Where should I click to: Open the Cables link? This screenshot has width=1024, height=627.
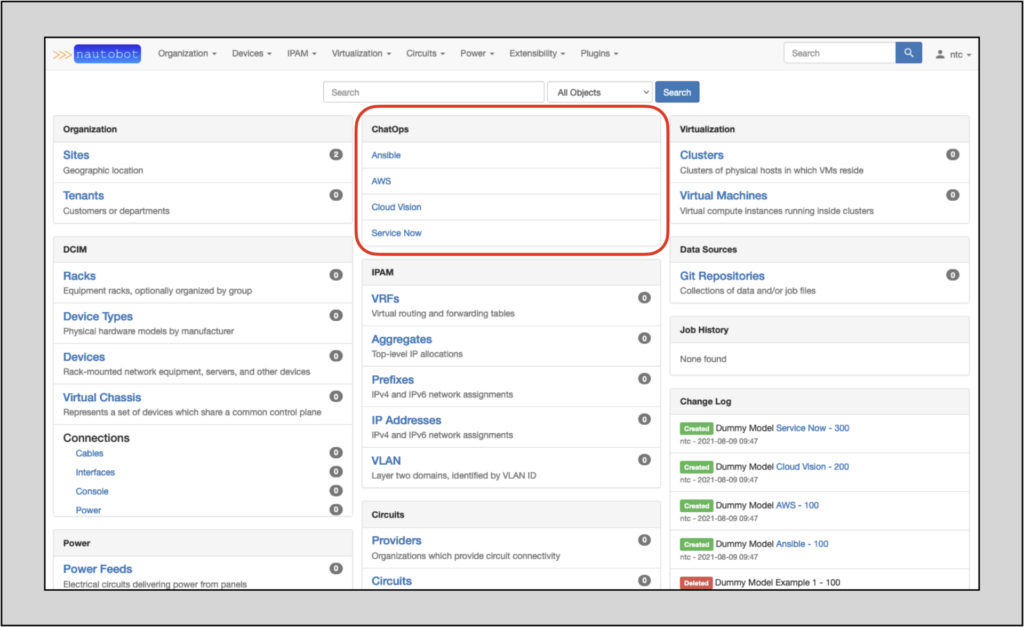[89, 453]
